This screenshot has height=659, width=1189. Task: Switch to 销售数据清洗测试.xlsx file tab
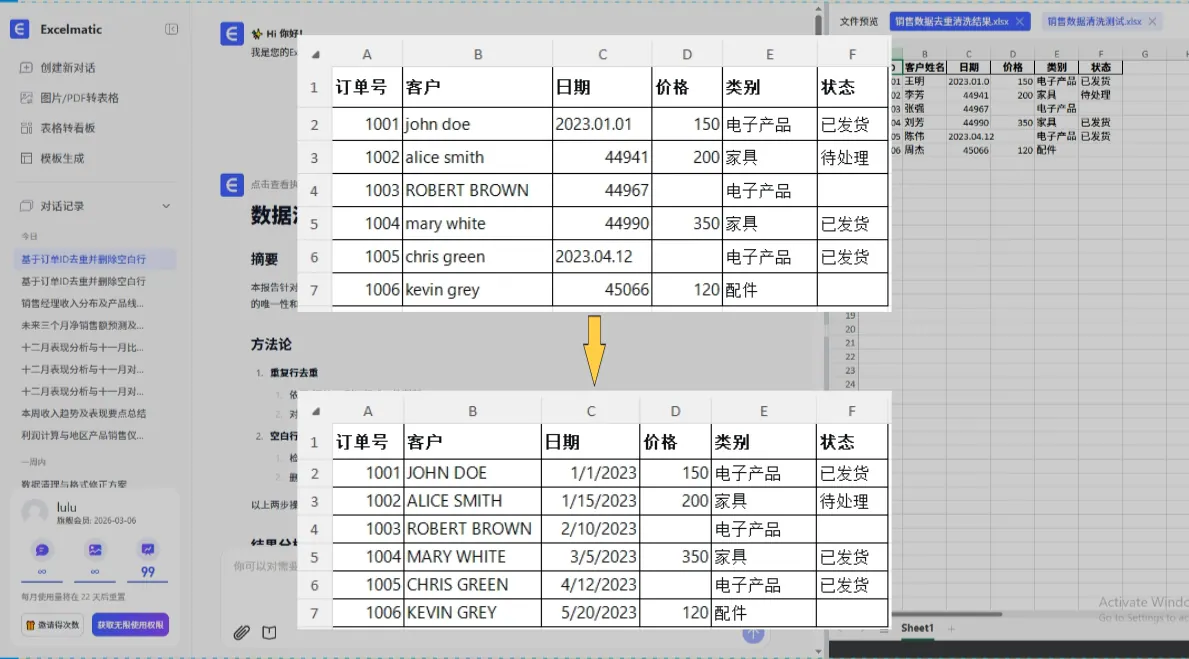[1092, 21]
